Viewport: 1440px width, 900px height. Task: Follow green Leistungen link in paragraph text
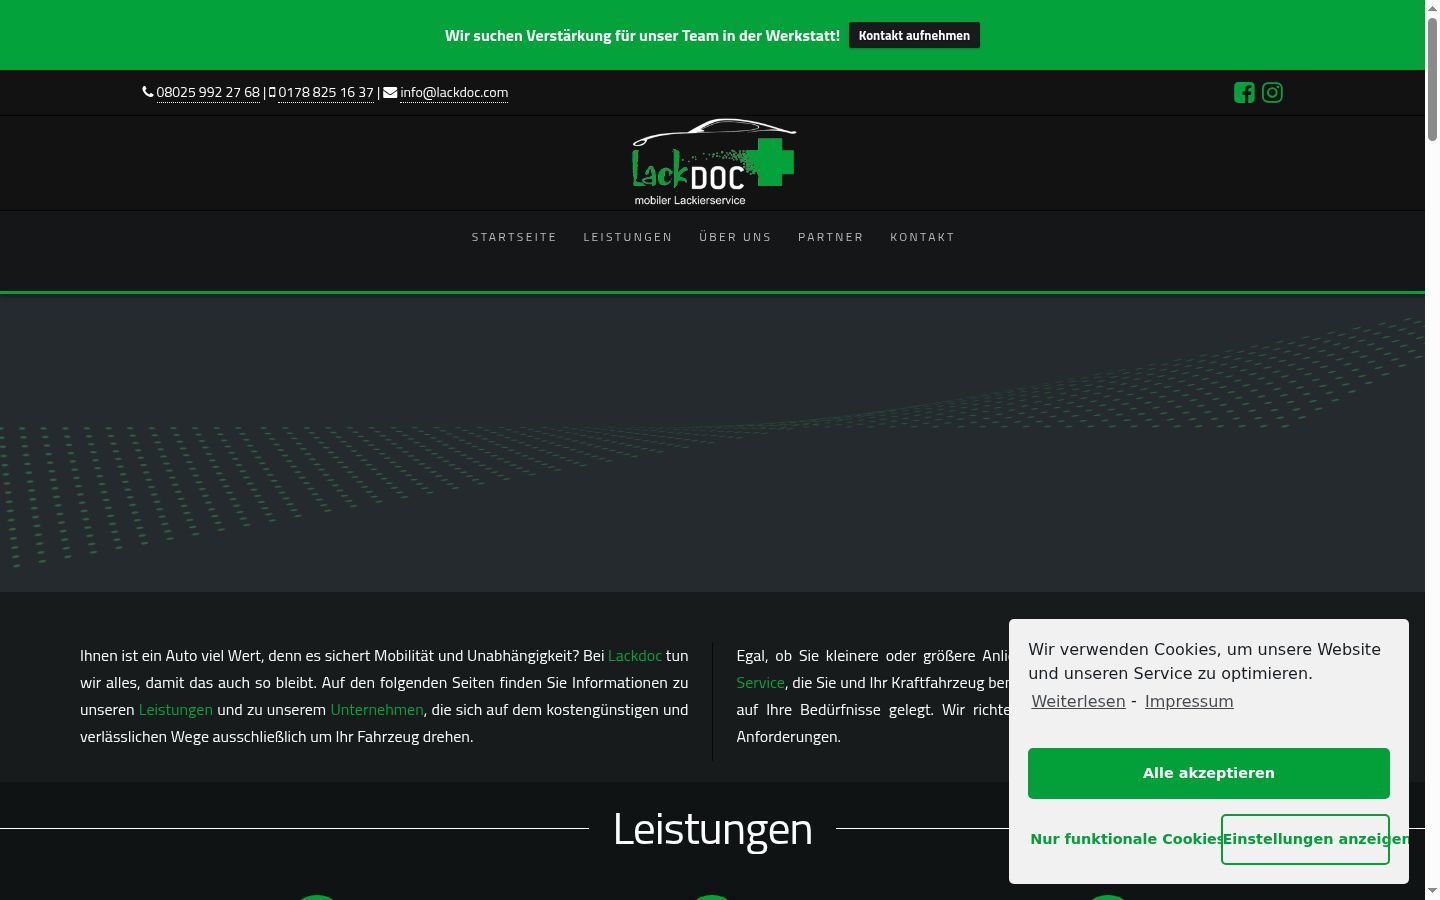tap(176, 710)
